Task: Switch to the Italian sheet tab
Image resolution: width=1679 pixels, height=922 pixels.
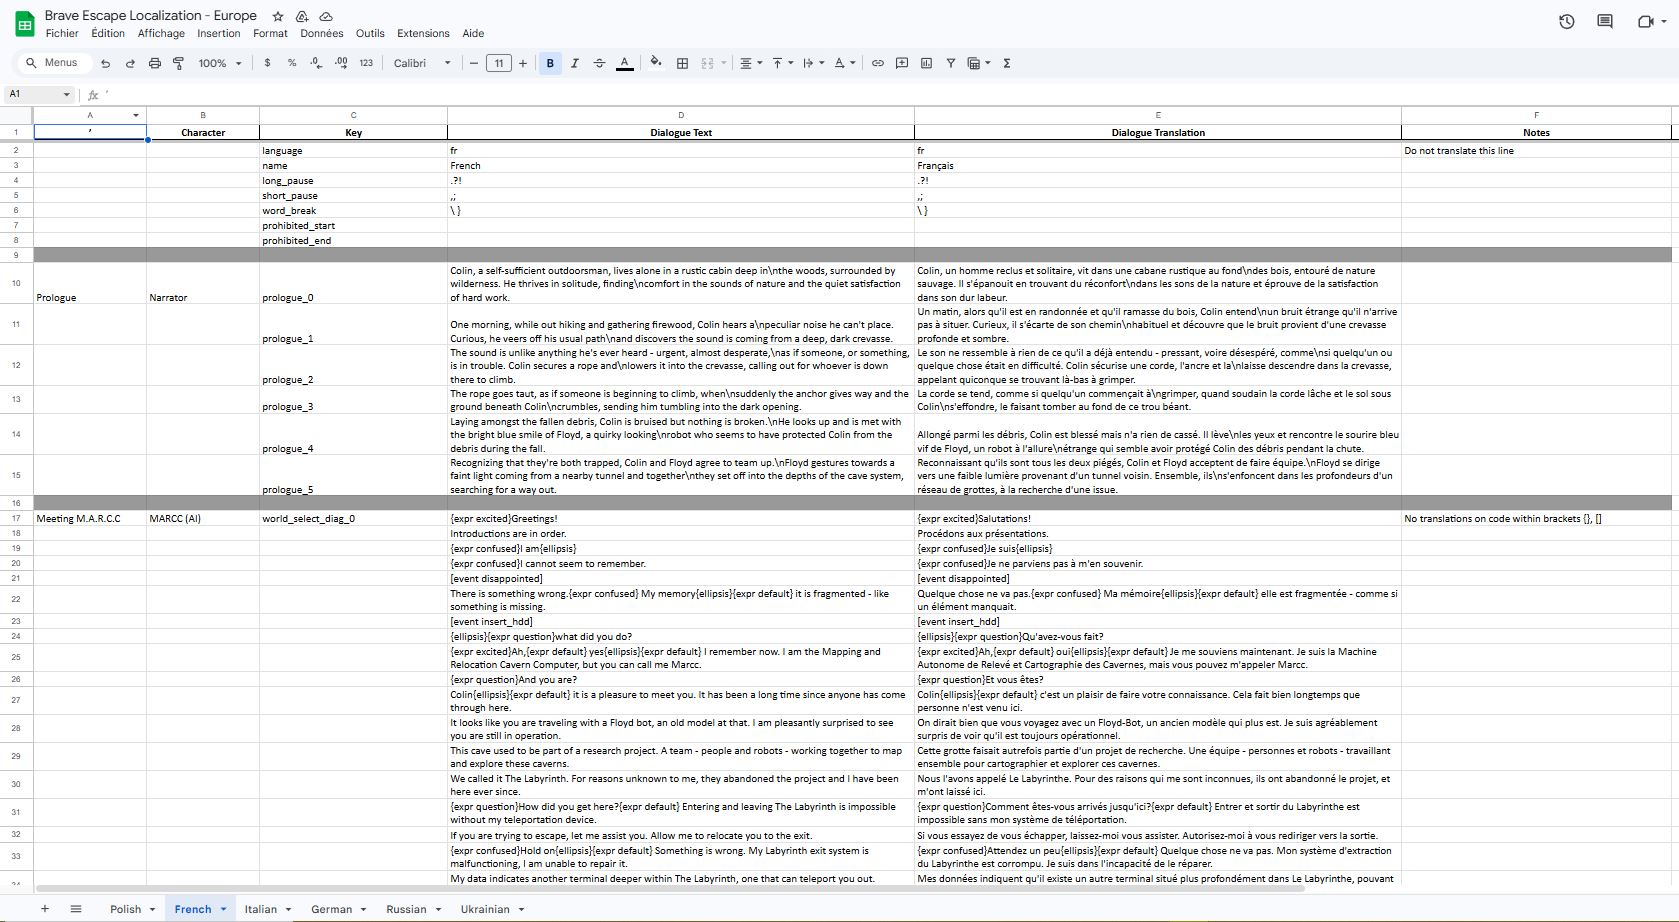Action: [261, 909]
